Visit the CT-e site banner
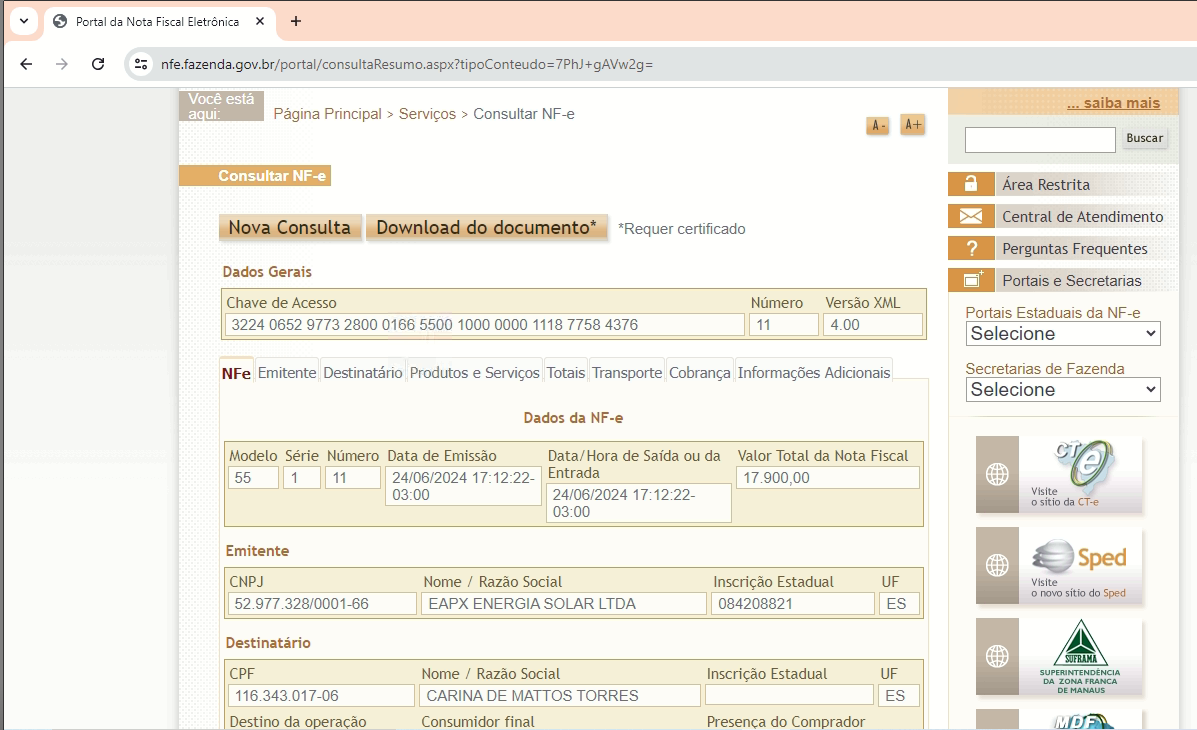The width and height of the screenshot is (1197, 730). point(1058,474)
